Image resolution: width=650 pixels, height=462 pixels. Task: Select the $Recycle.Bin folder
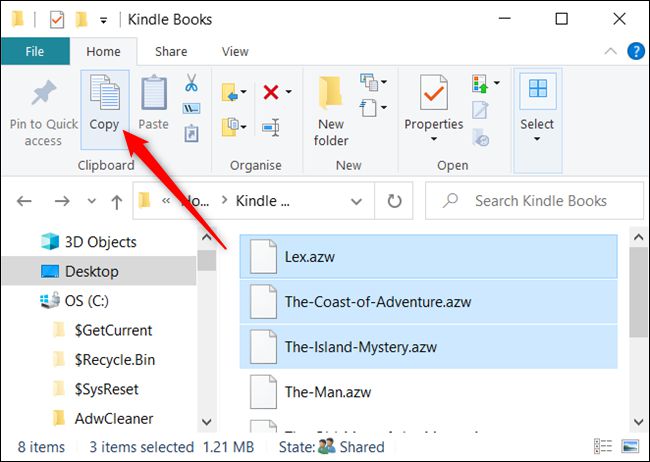[x=104, y=360]
